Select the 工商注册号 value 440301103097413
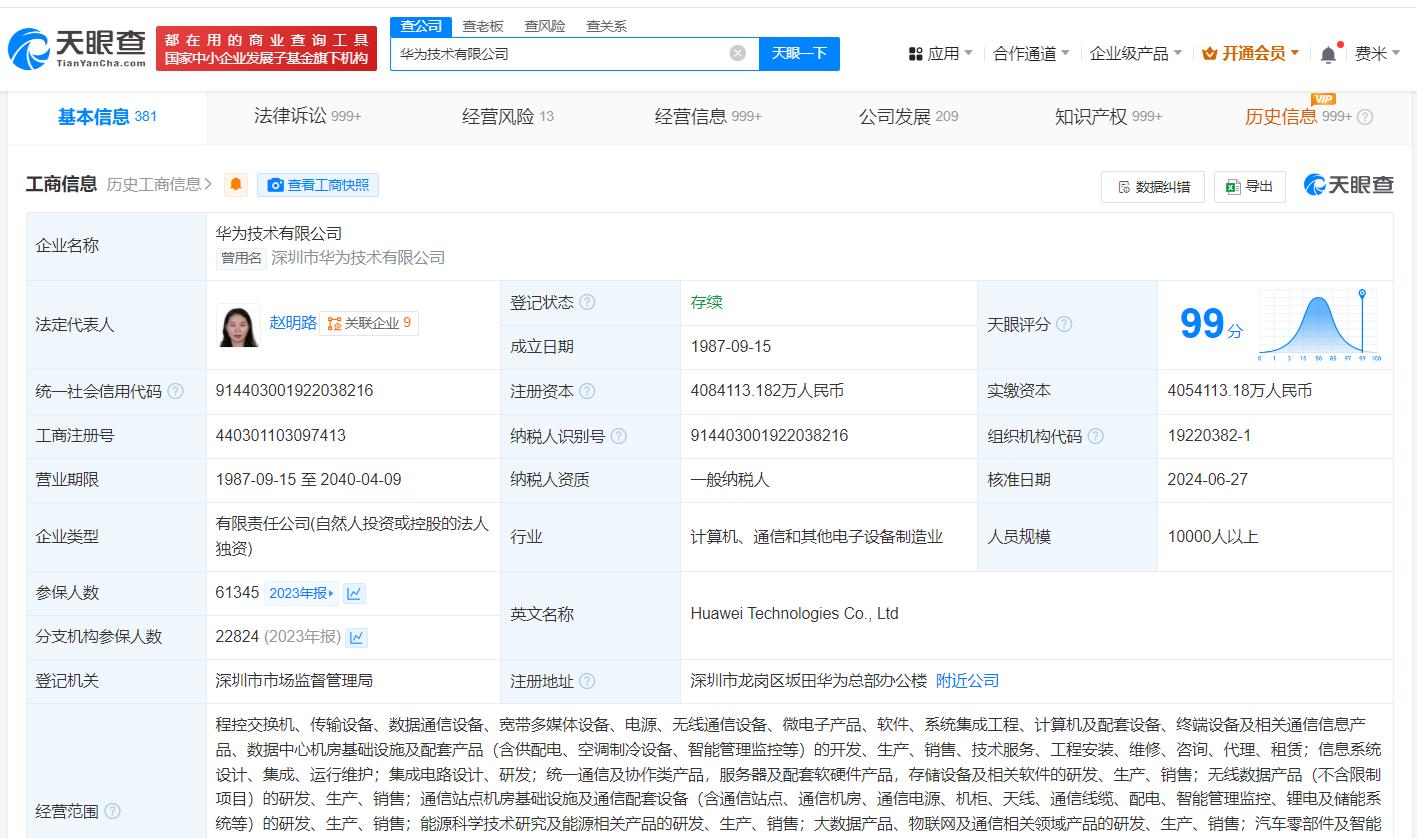This screenshot has height=838, width=1417. [x=281, y=436]
